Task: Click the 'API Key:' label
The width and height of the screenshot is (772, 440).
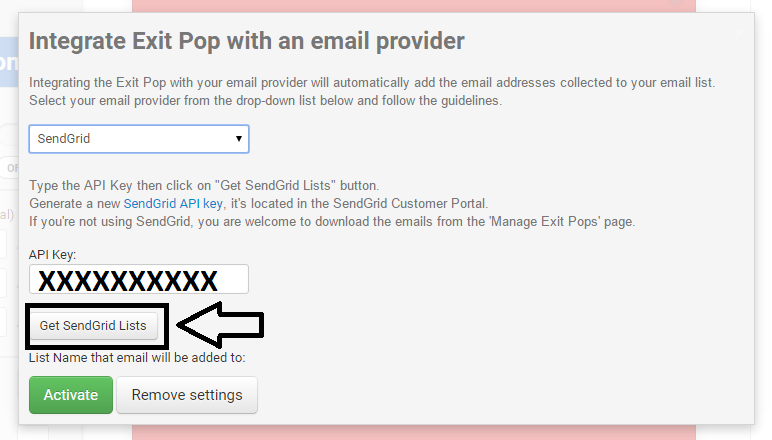Action: [x=52, y=255]
